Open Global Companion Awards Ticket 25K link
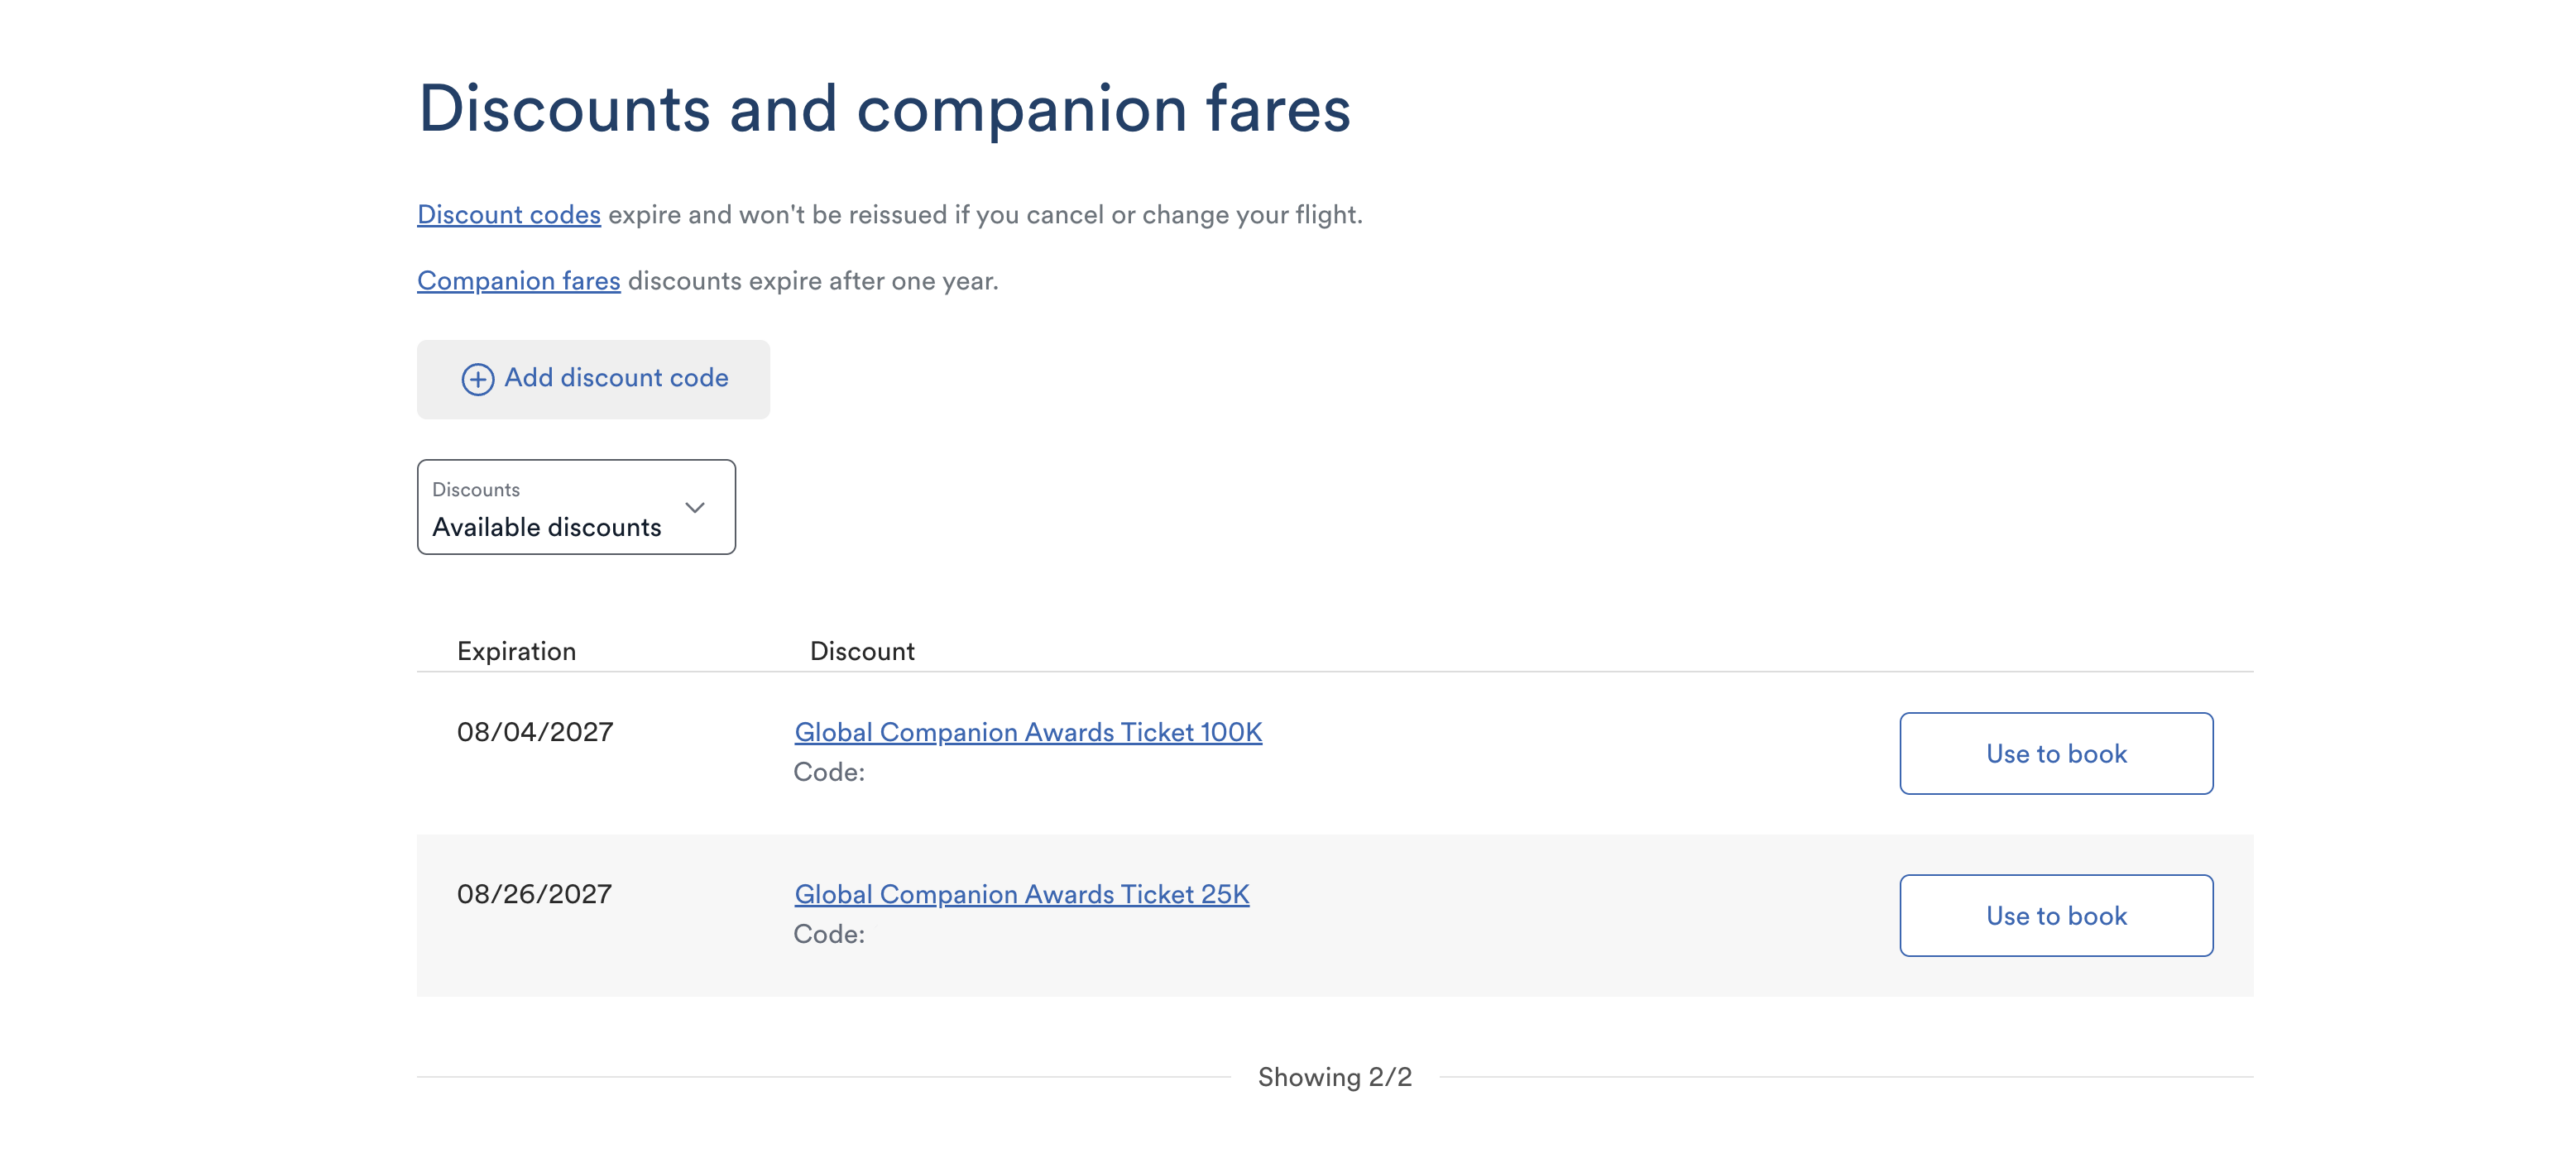Image resolution: width=2560 pixels, height=1153 pixels. [x=1022, y=894]
